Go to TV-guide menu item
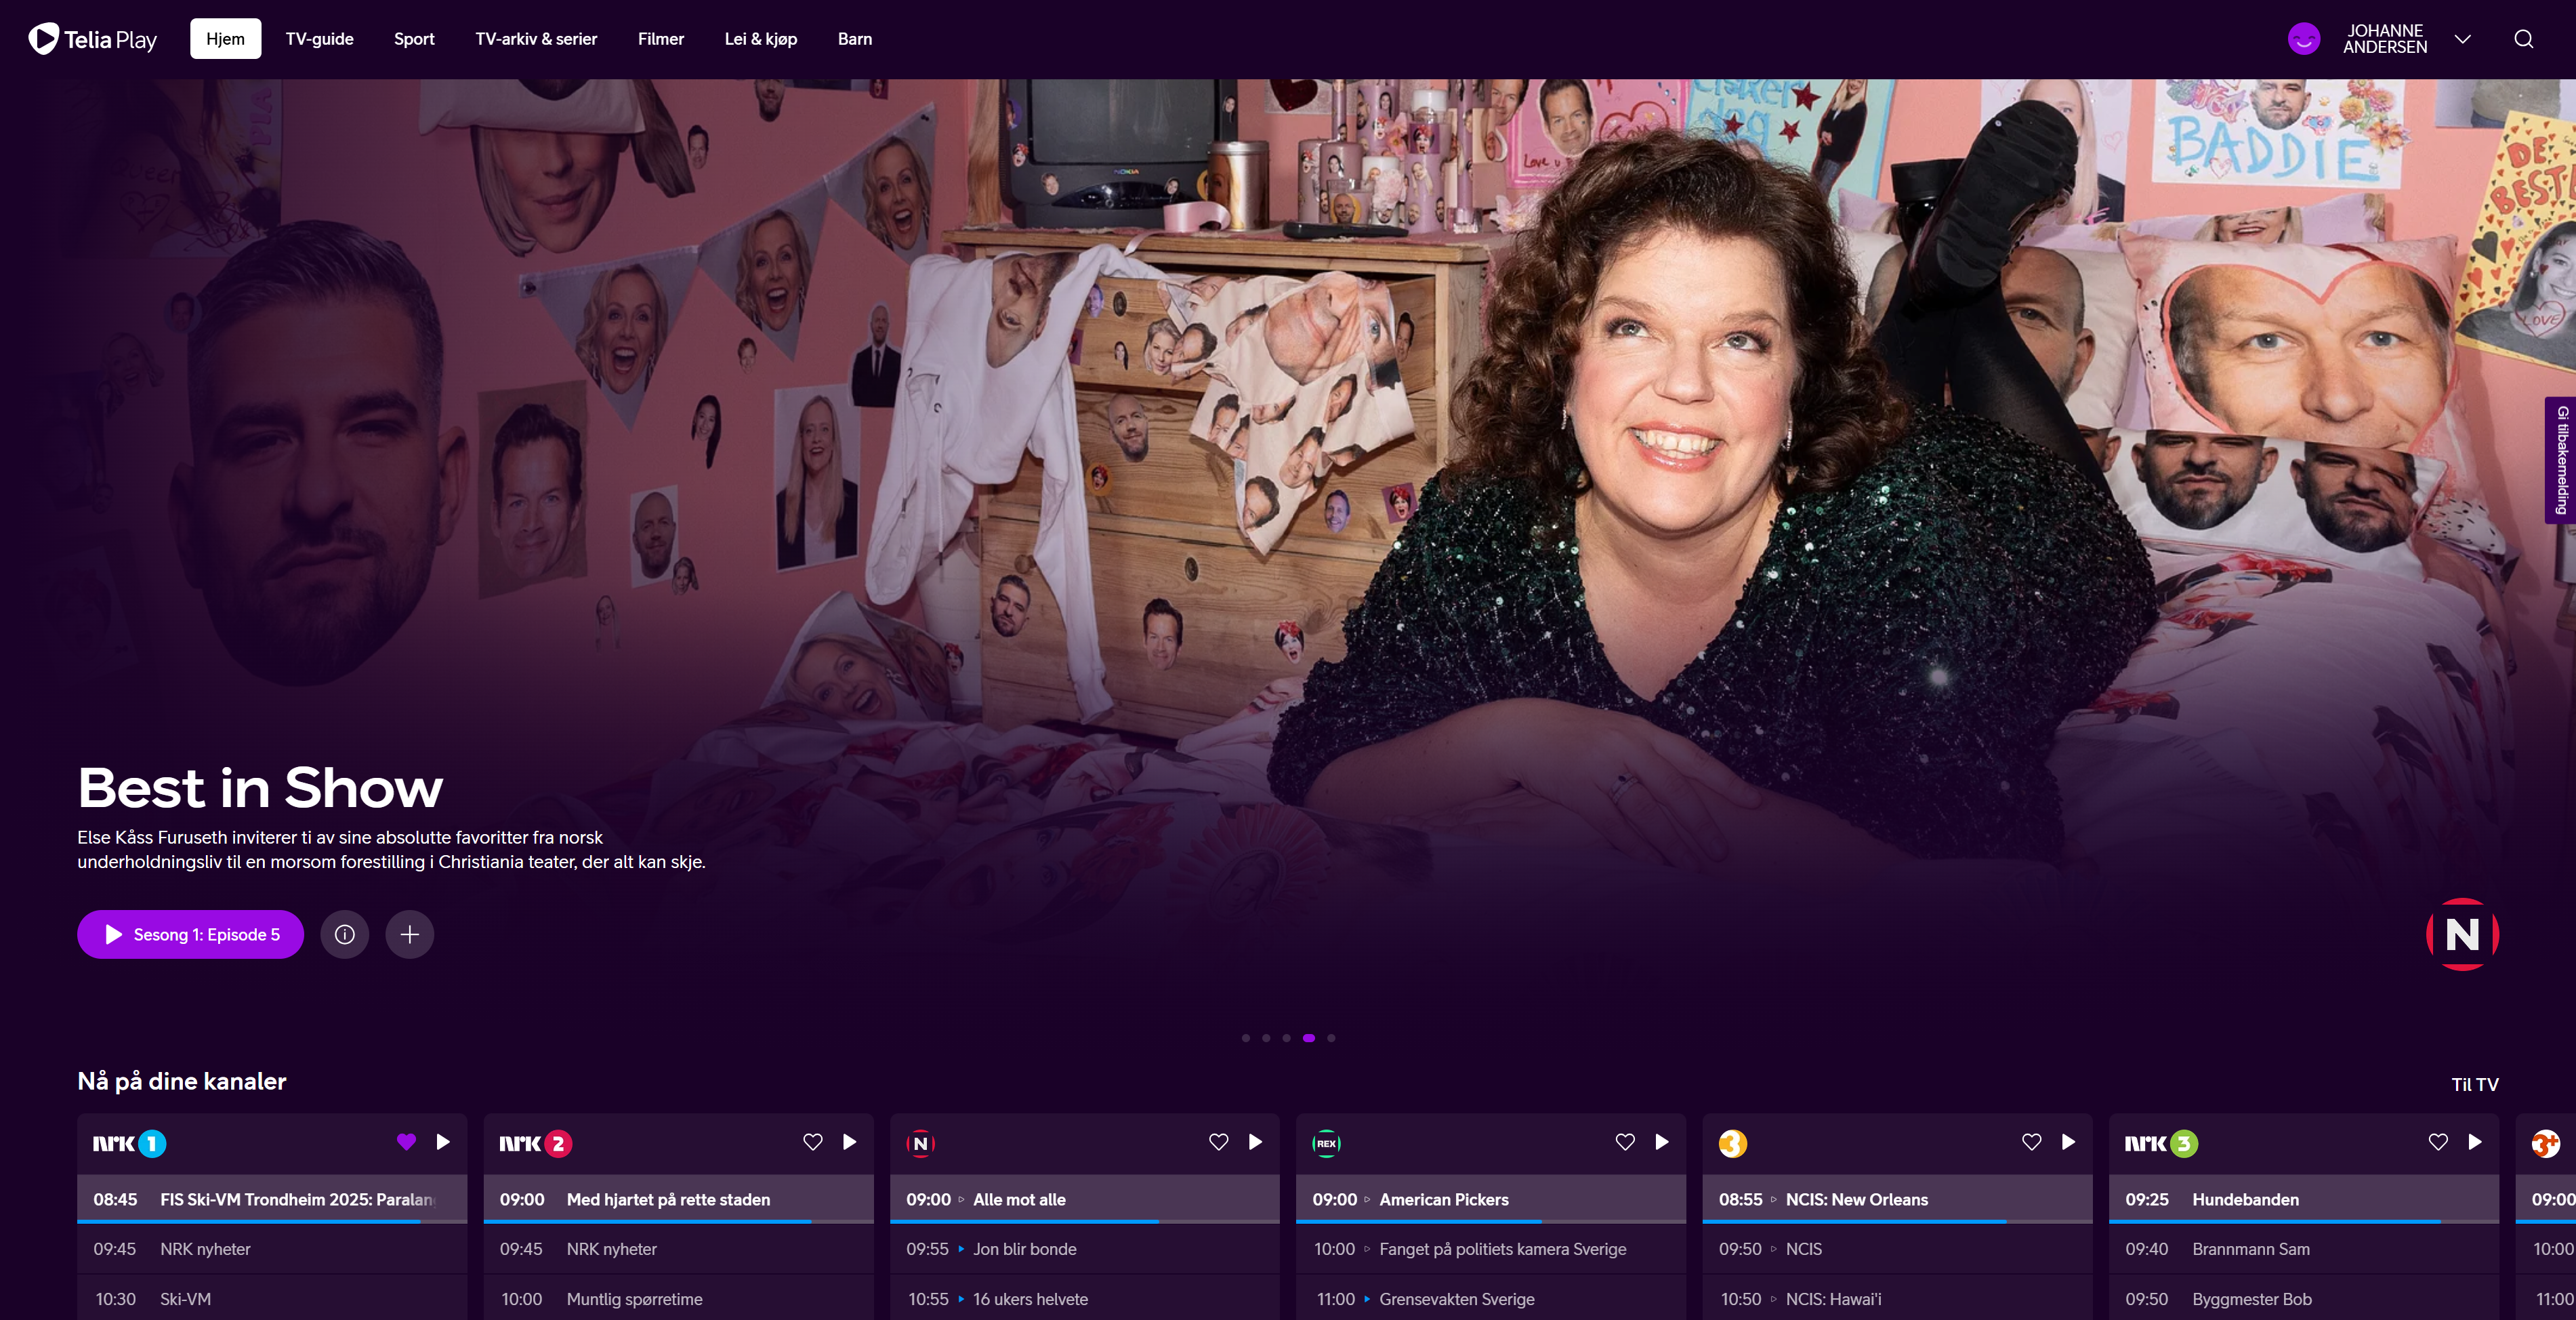Viewport: 2576px width, 1320px height. tap(319, 39)
